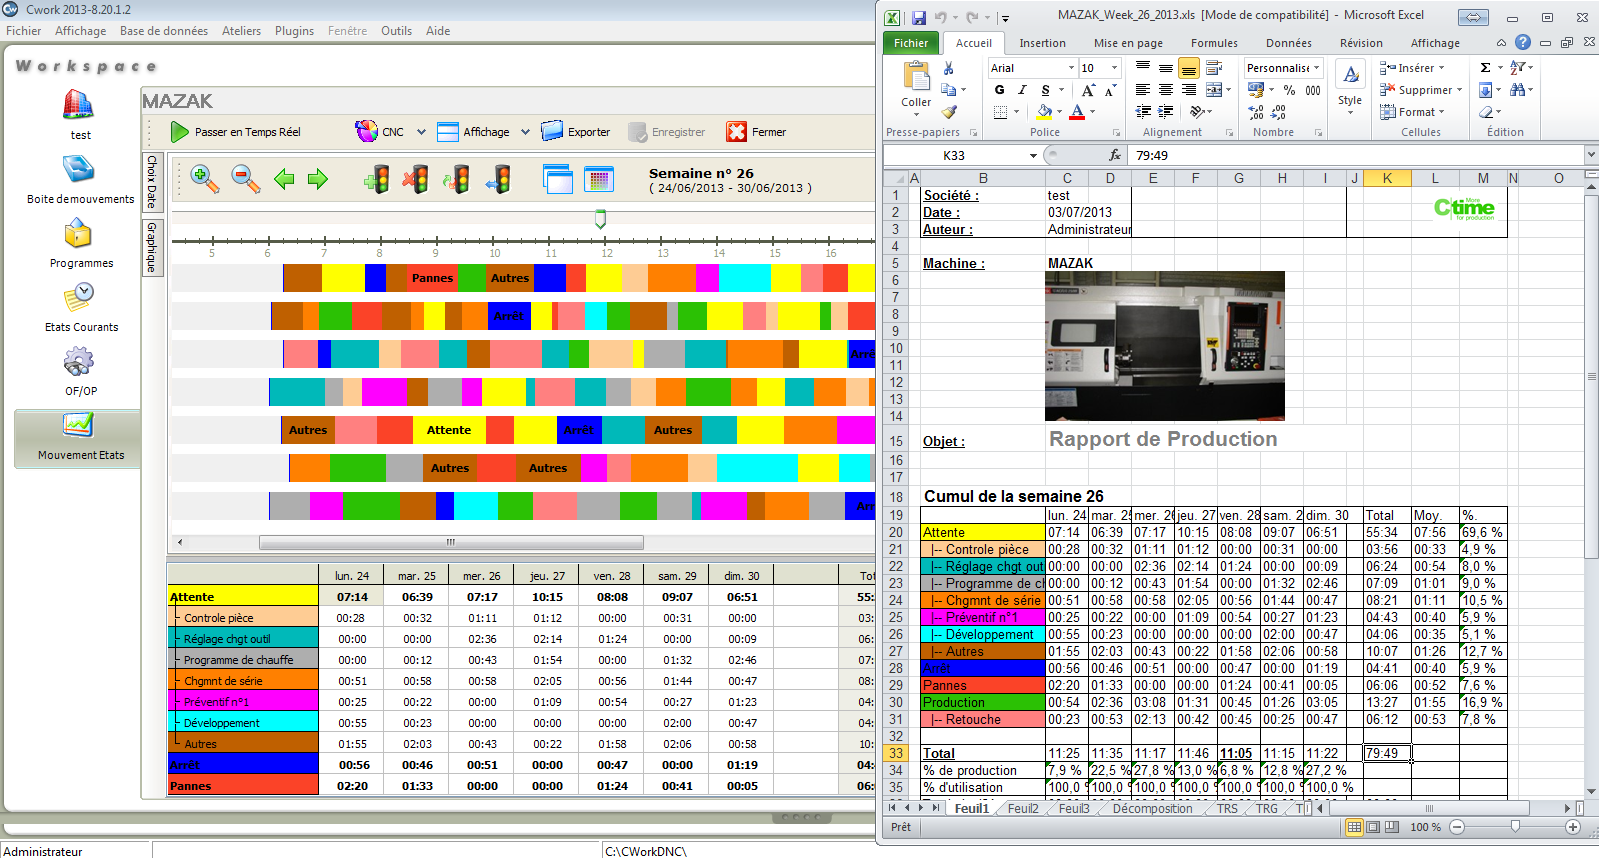Click the refresh traffic-light state icon

pos(457,179)
